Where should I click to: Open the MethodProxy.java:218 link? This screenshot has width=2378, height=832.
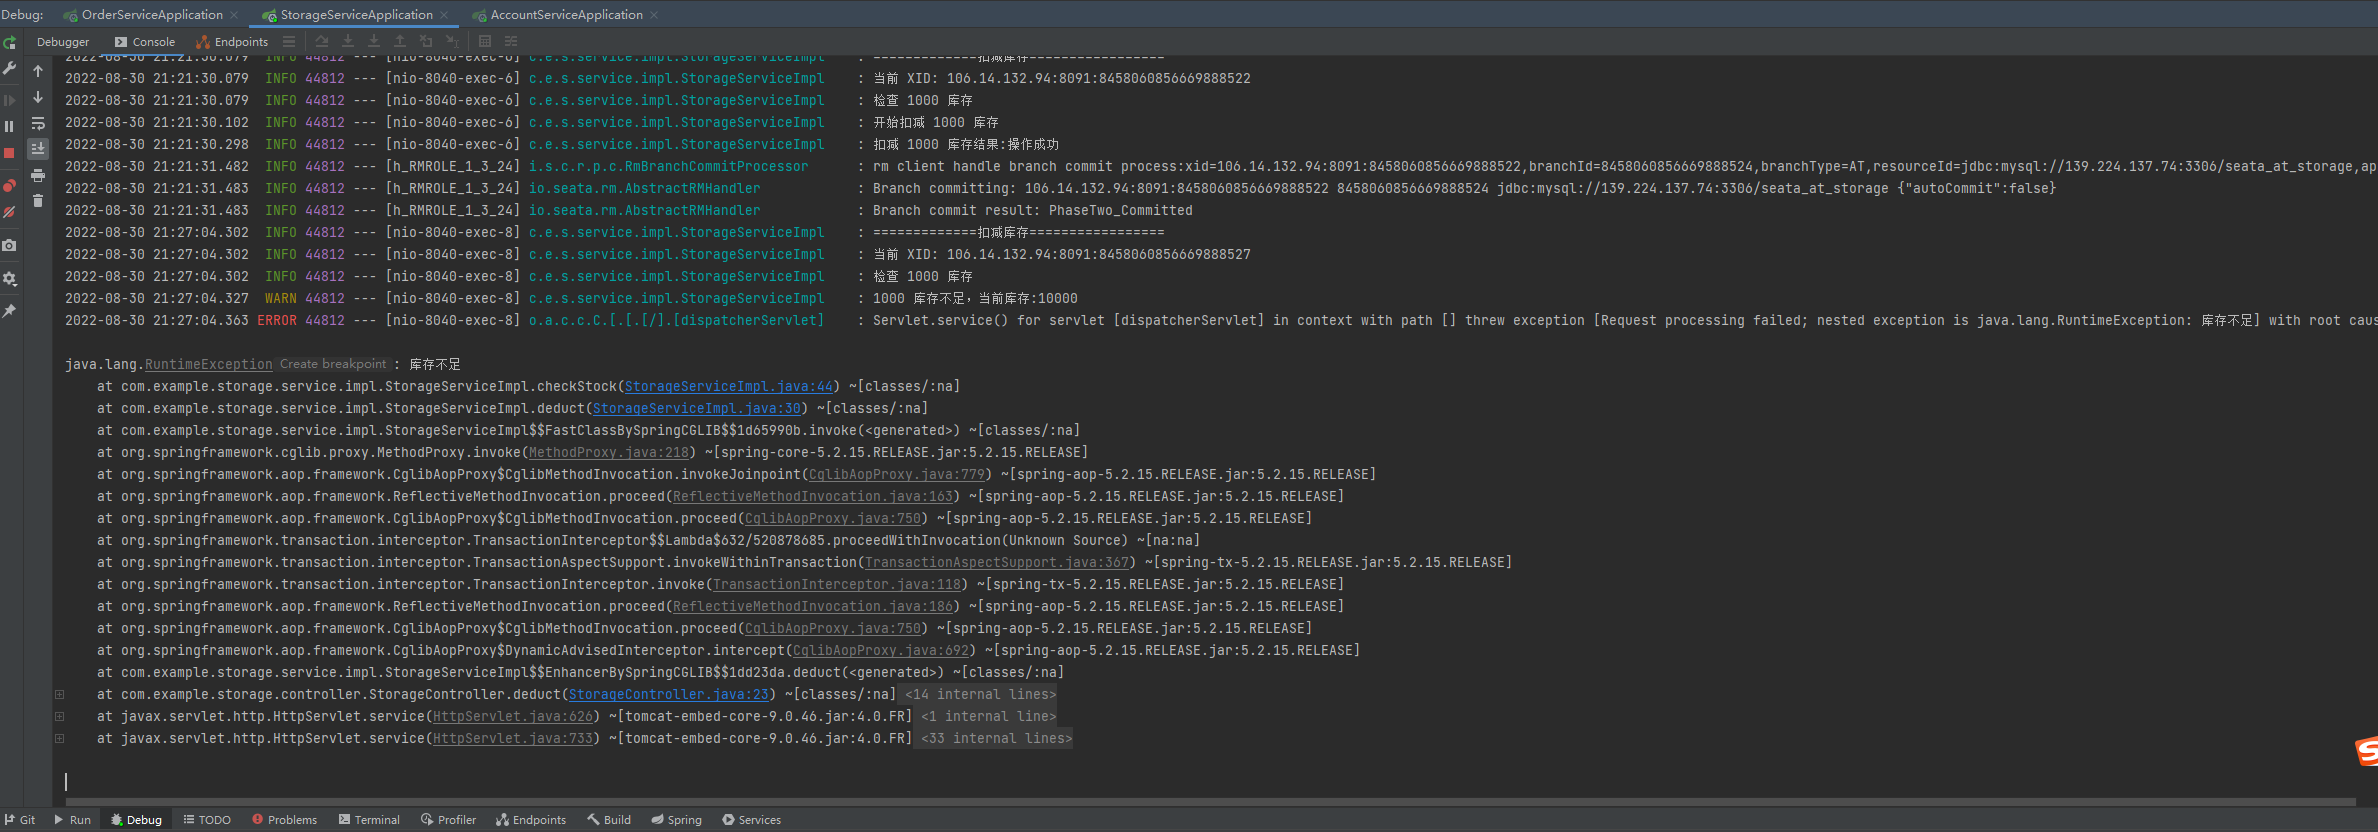[x=609, y=452]
